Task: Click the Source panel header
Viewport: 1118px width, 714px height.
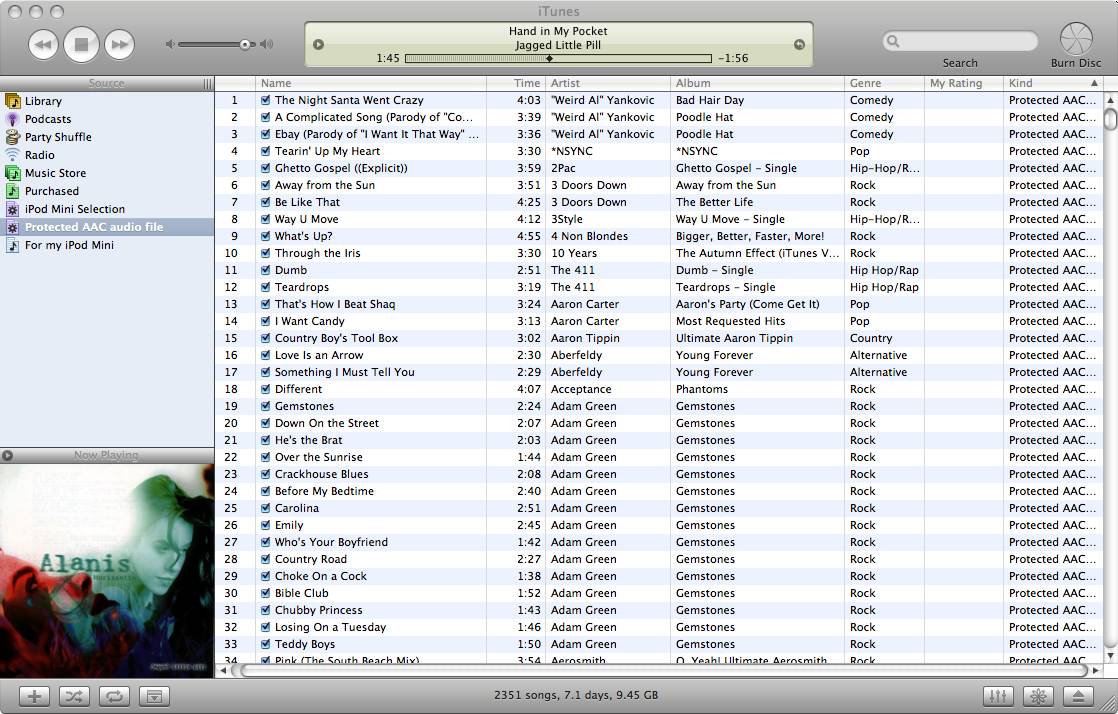Action: (107, 83)
